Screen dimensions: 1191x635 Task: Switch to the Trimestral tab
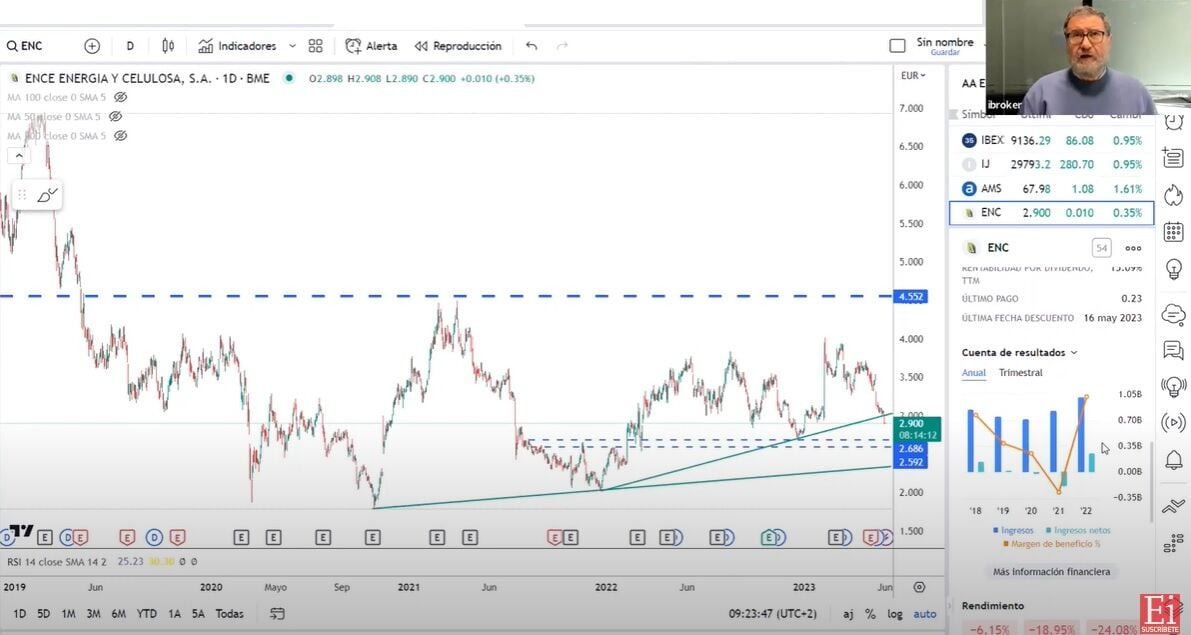1020,373
